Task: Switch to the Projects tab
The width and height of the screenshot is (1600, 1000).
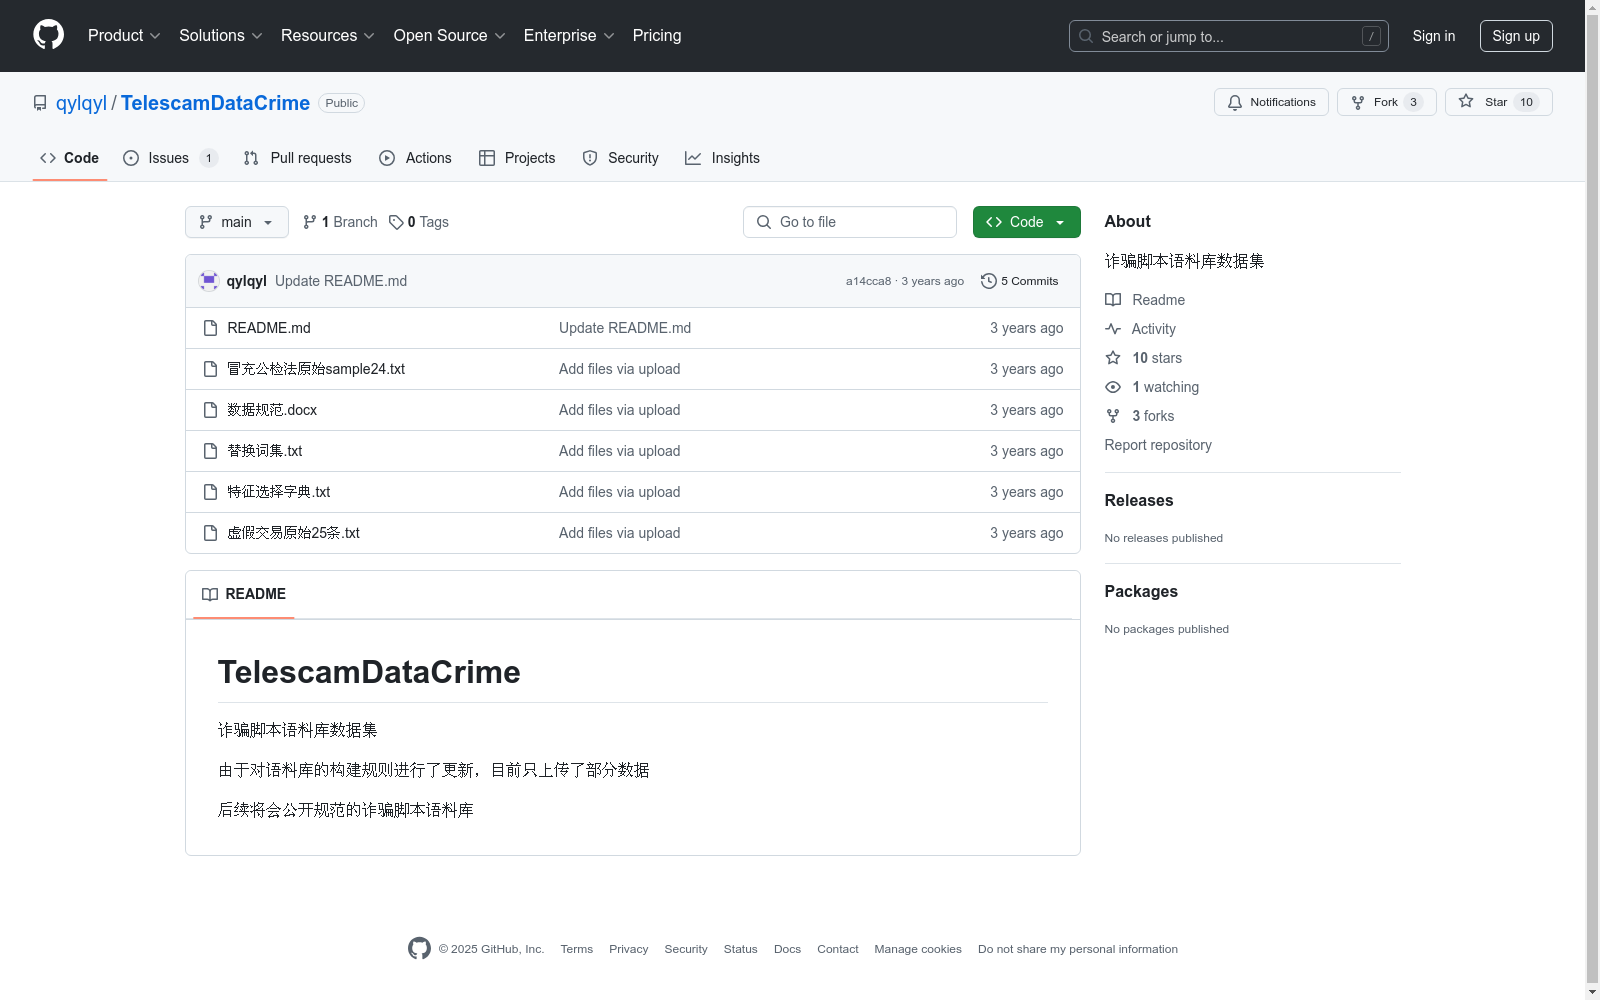Action: click(x=517, y=158)
